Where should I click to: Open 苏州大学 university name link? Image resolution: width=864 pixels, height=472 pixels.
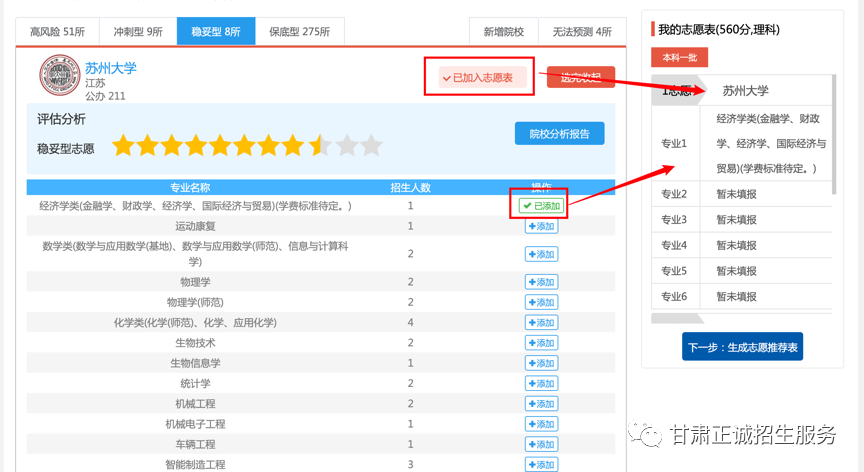pyautogui.click(x=111, y=68)
